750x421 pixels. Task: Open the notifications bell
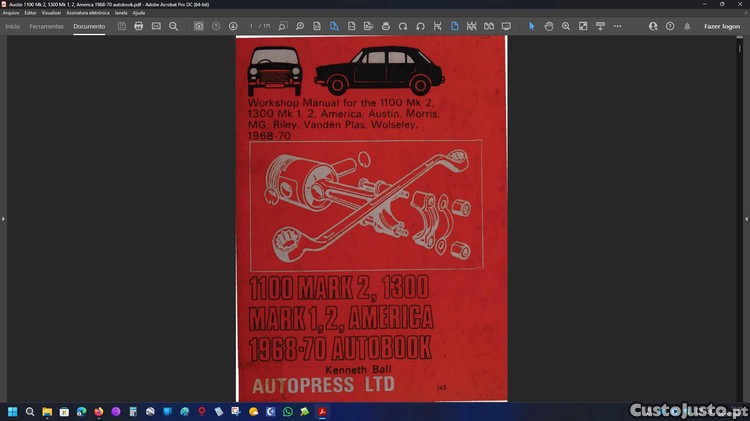687,26
